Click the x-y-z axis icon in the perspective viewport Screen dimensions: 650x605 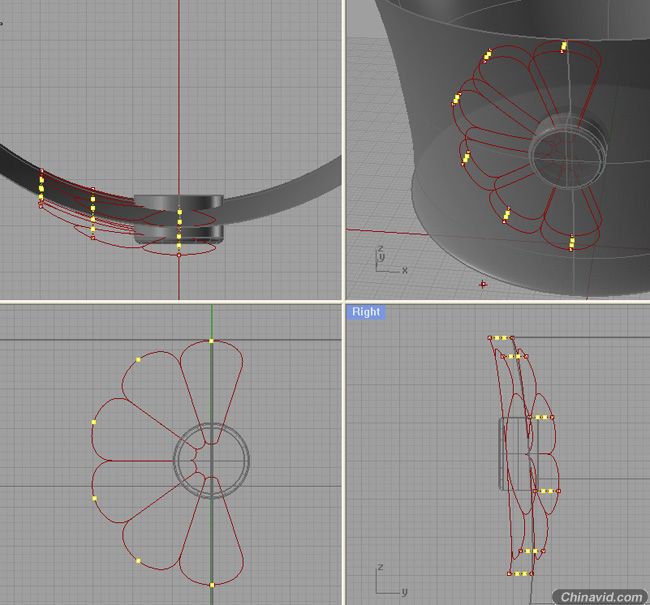coord(392,260)
